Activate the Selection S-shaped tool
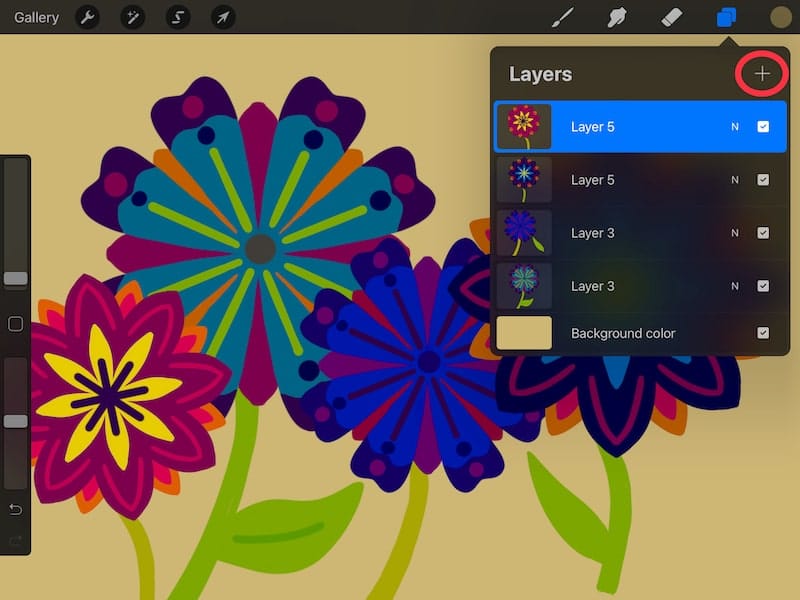The image size is (800, 600). click(178, 18)
